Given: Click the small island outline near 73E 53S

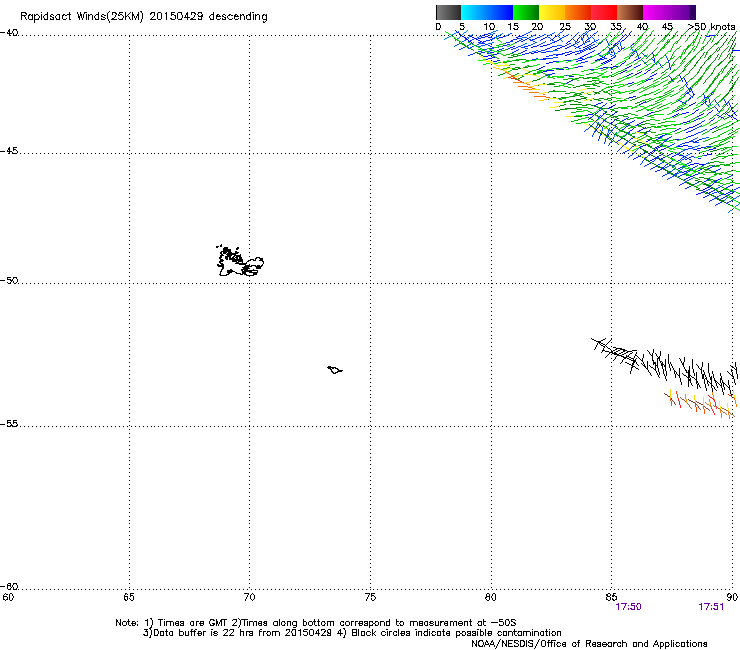Looking at the screenshot, I should click(335, 370).
